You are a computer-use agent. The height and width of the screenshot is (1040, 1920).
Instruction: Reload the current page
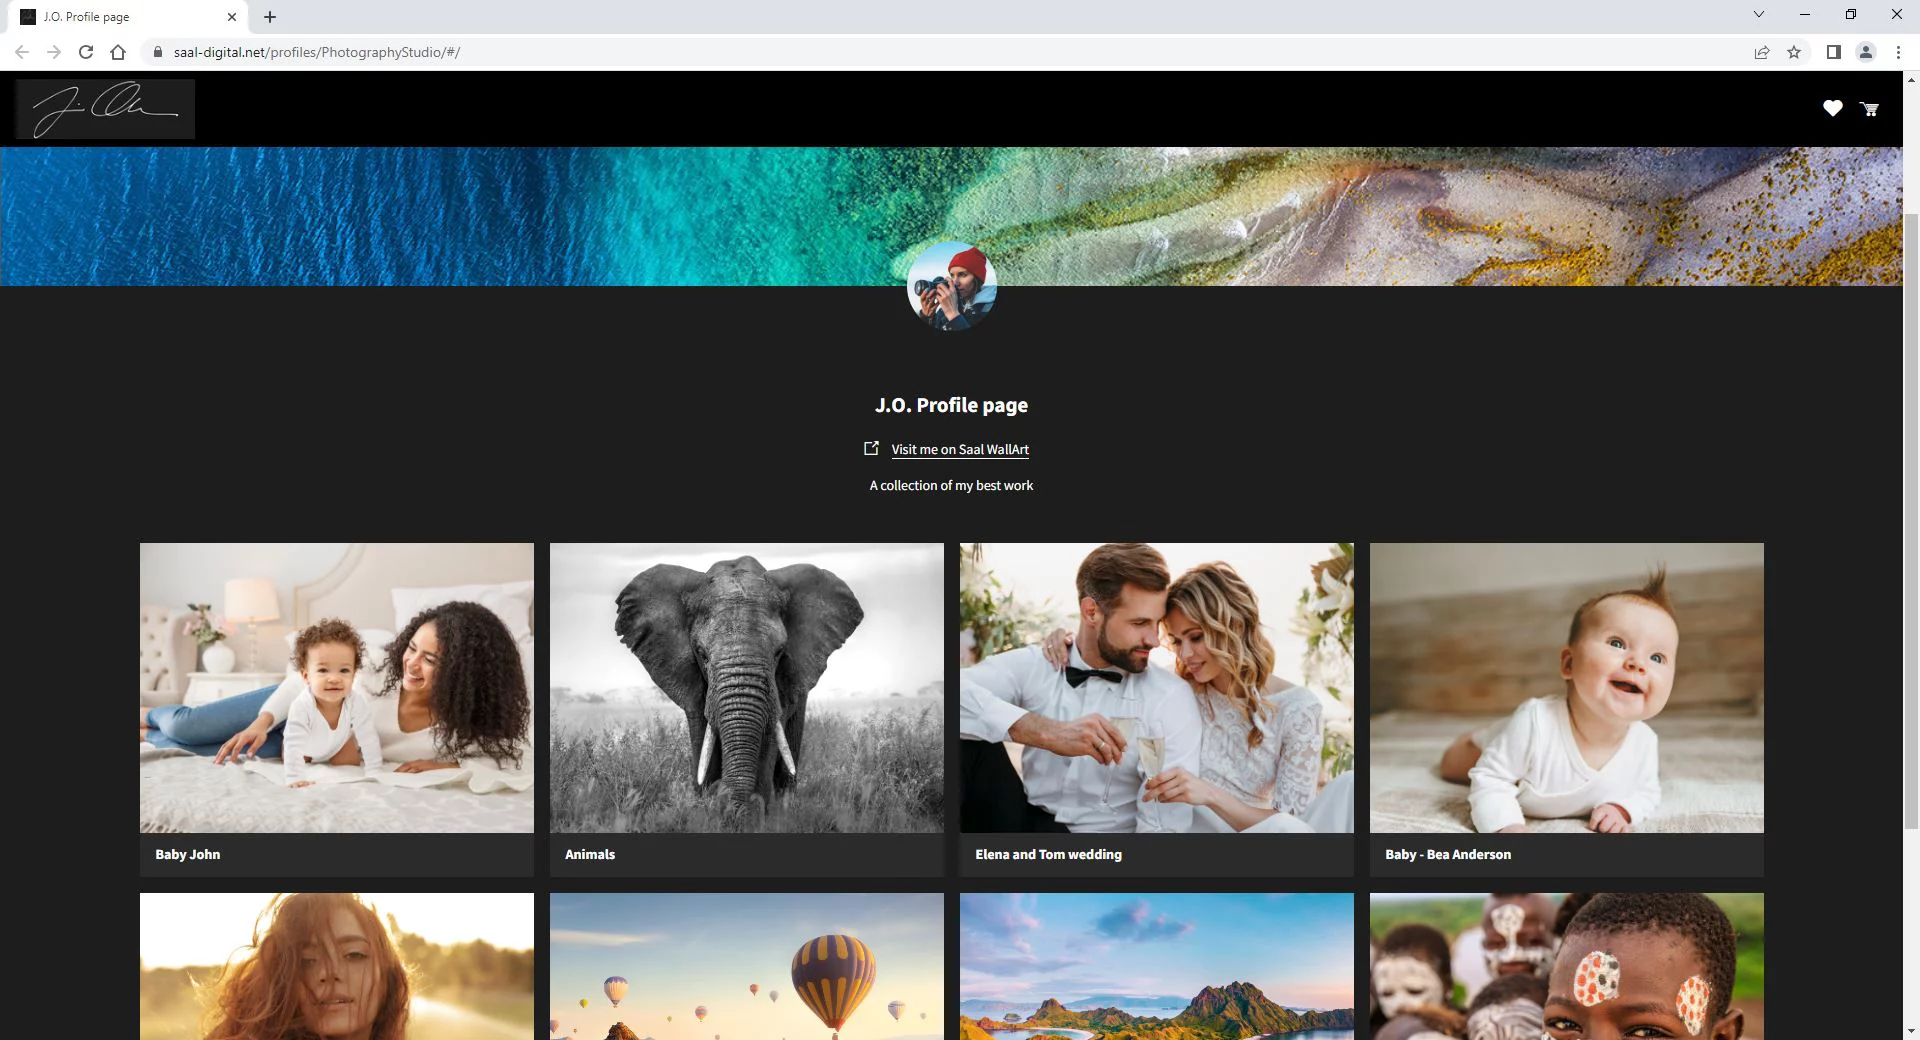(x=86, y=52)
